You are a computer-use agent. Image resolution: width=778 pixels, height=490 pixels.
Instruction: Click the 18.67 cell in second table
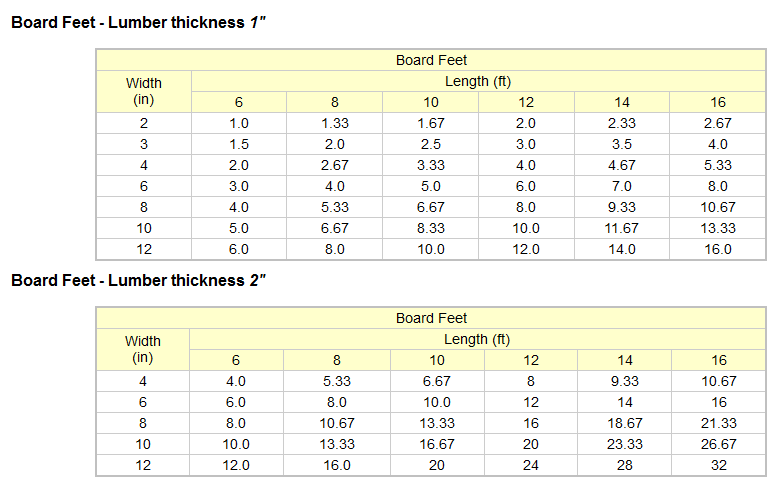(x=624, y=423)
